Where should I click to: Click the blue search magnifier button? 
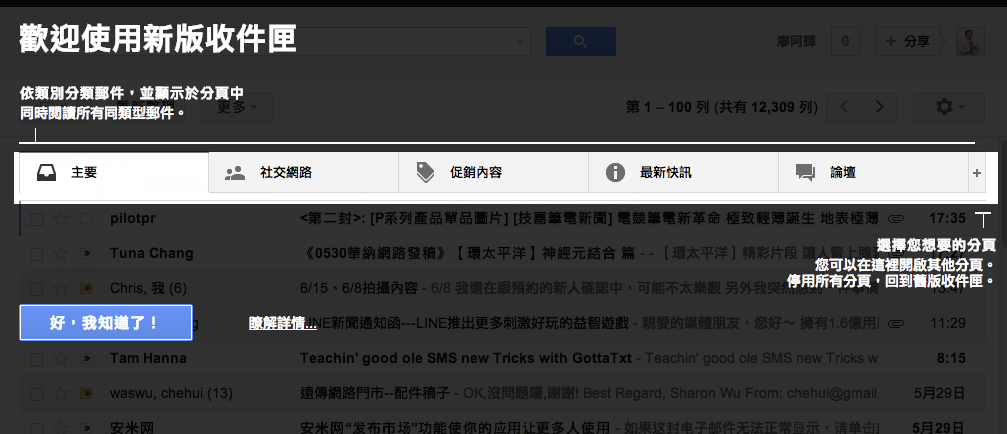581,42
